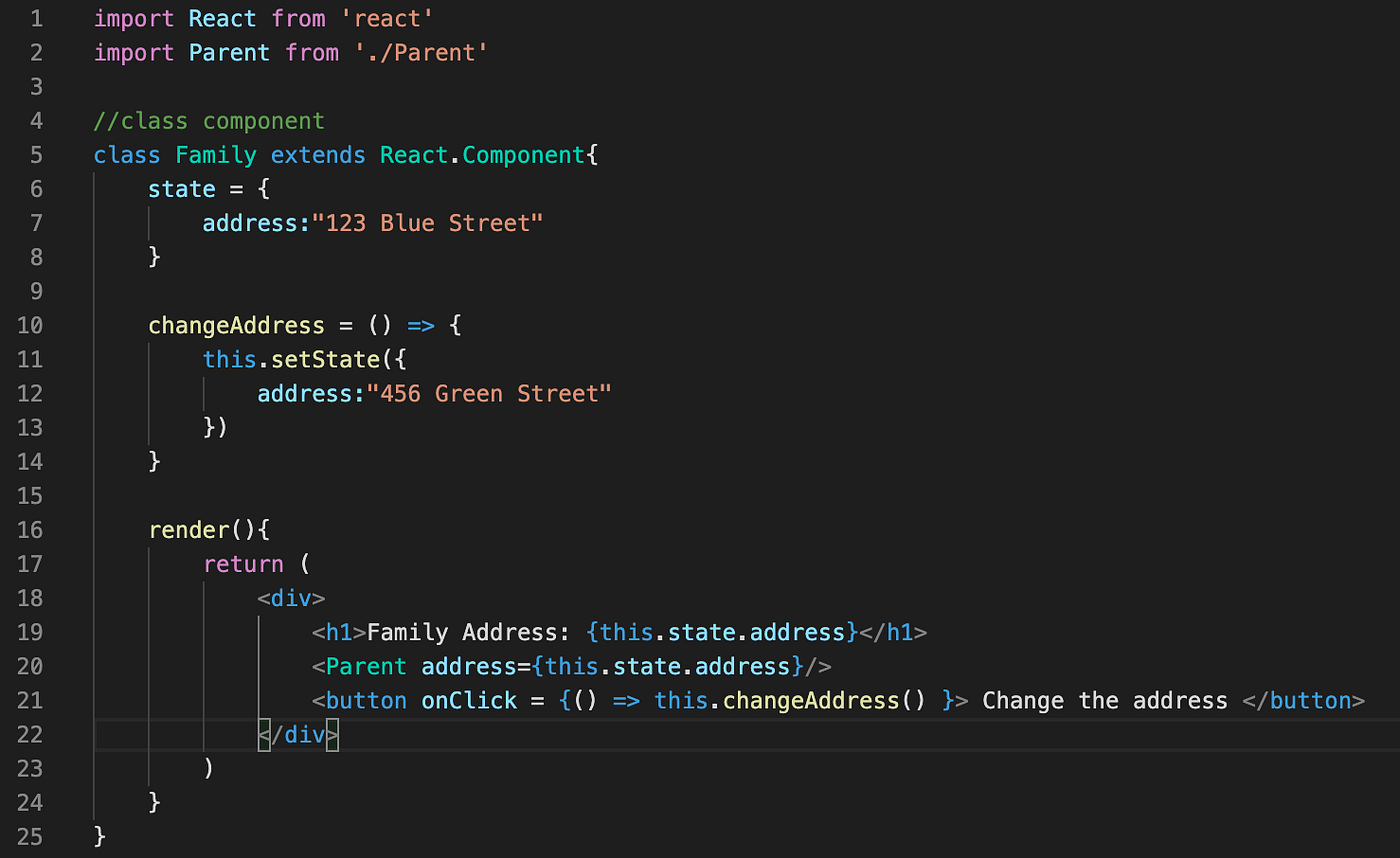Click the Parent component tag on line 20
This screenshot has width=1400, height=858.
pyautogui.click(x=366, y=666)
